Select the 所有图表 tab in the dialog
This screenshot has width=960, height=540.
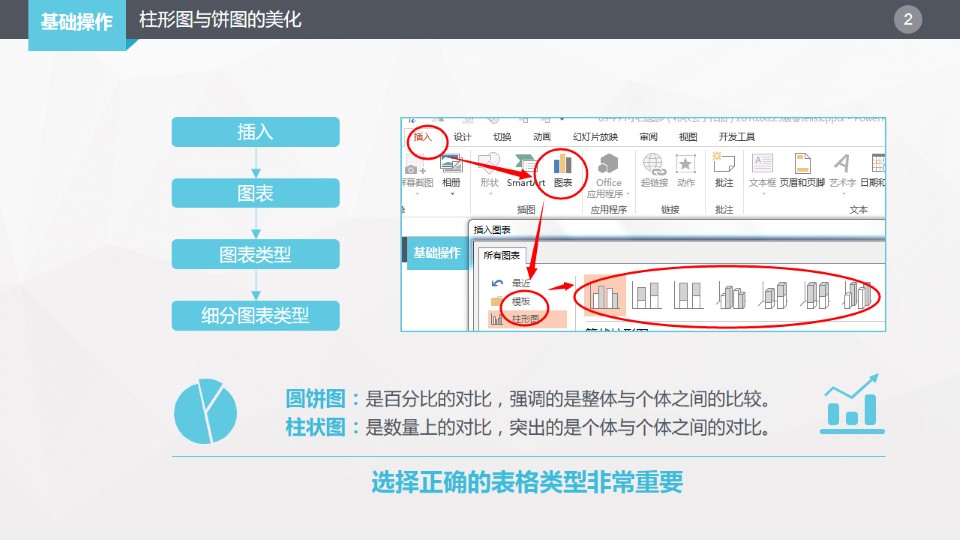[499, 255]
